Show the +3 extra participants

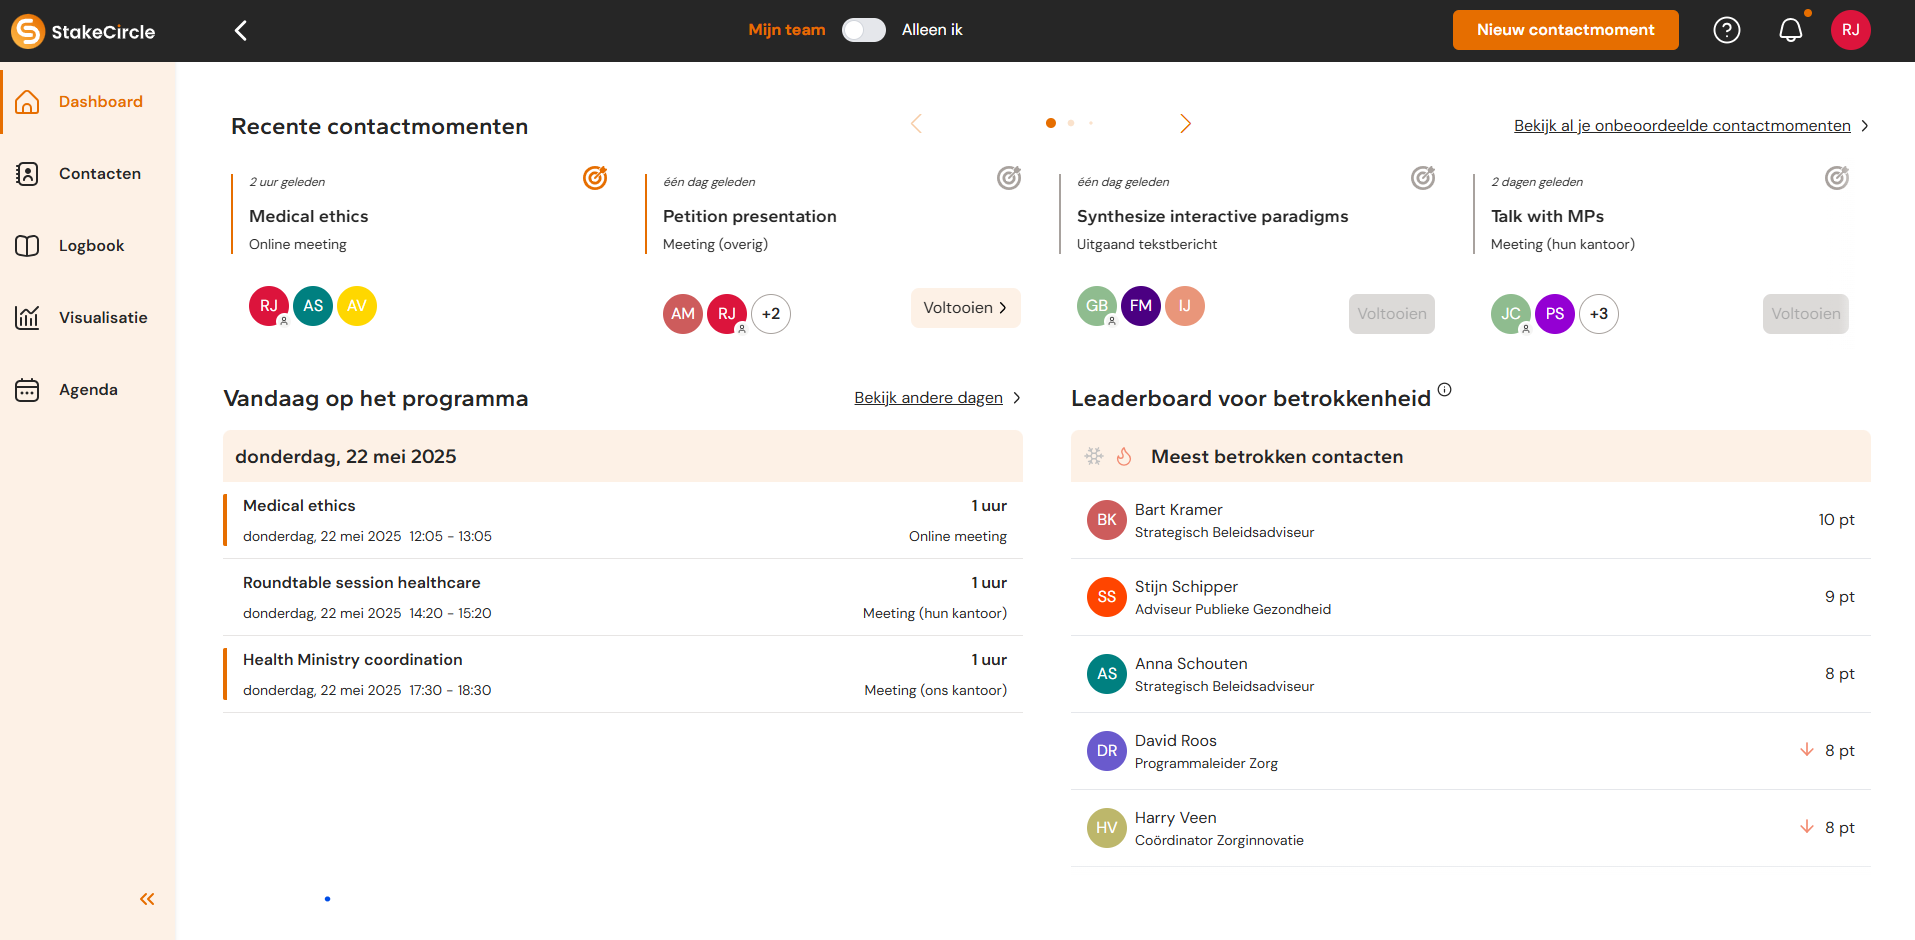1599,314
